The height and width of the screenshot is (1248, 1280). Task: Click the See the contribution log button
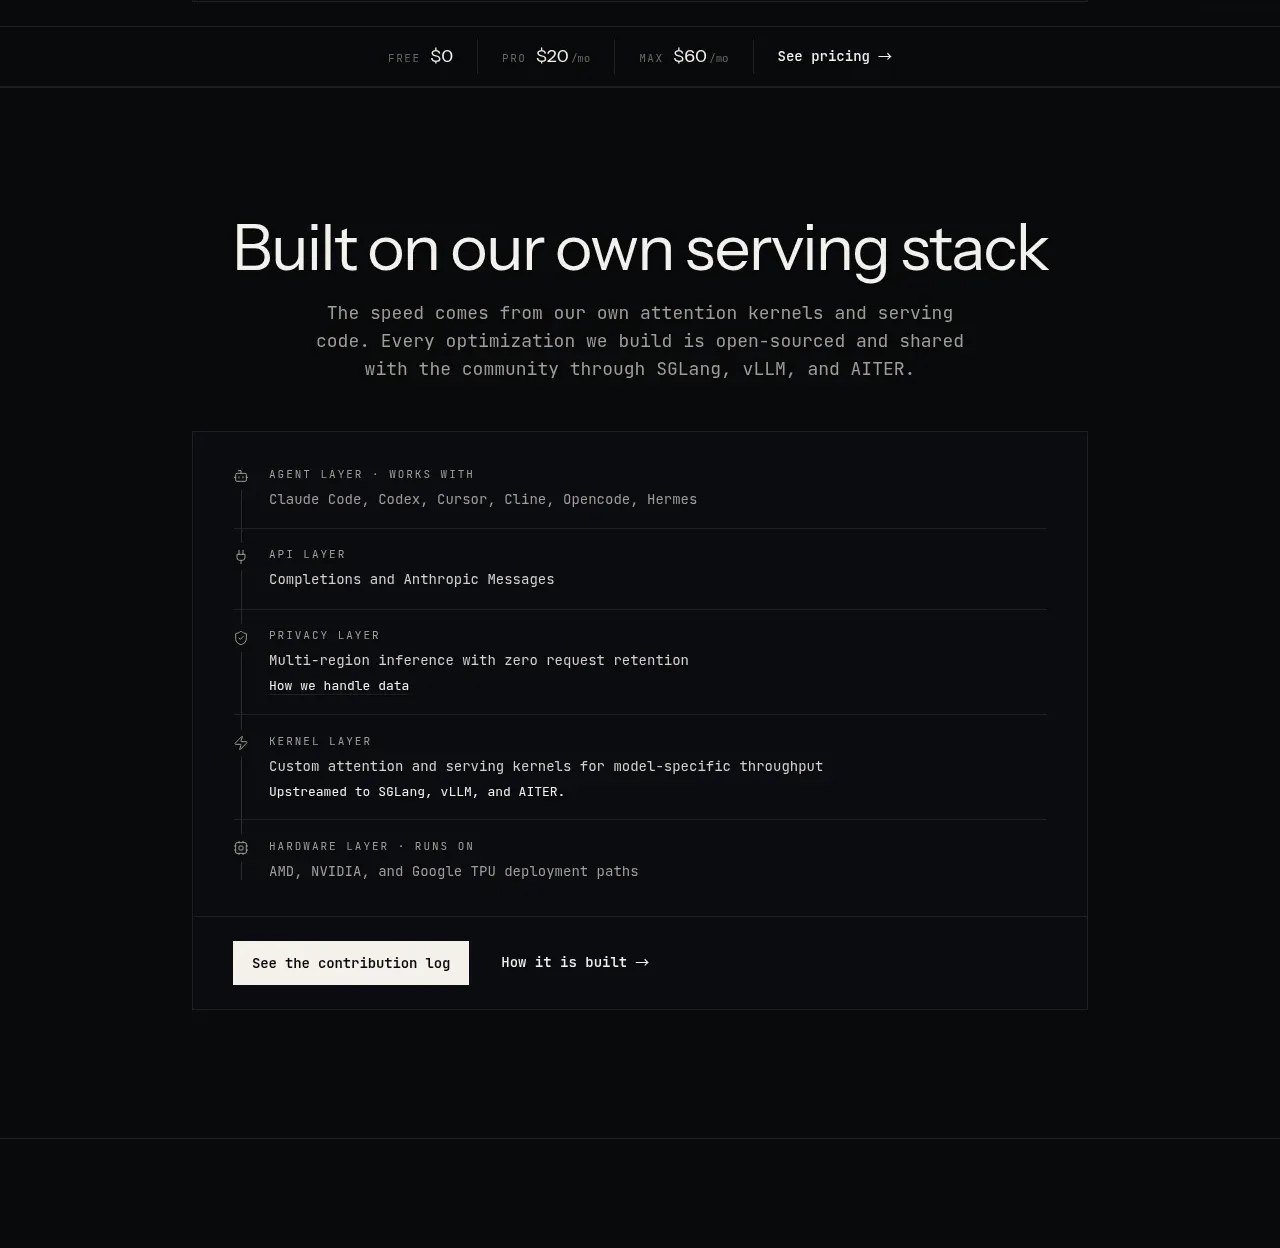pos(351,963)
